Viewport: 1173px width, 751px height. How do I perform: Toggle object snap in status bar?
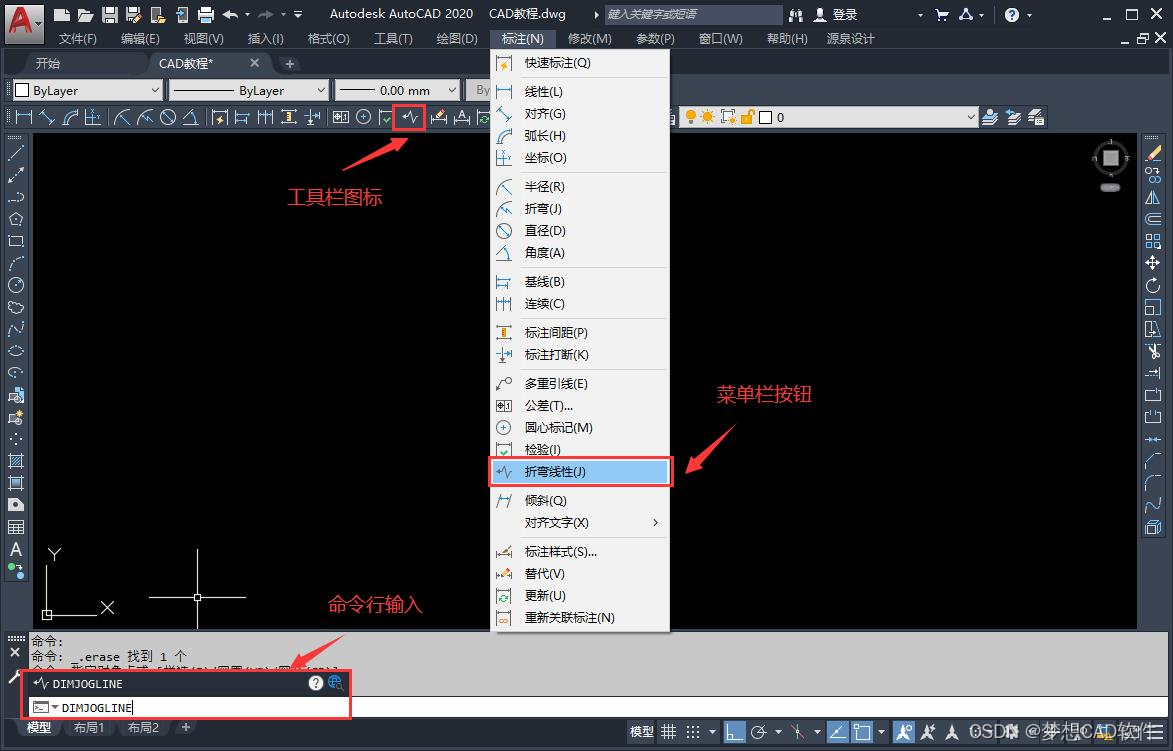[x=863, y=732]
